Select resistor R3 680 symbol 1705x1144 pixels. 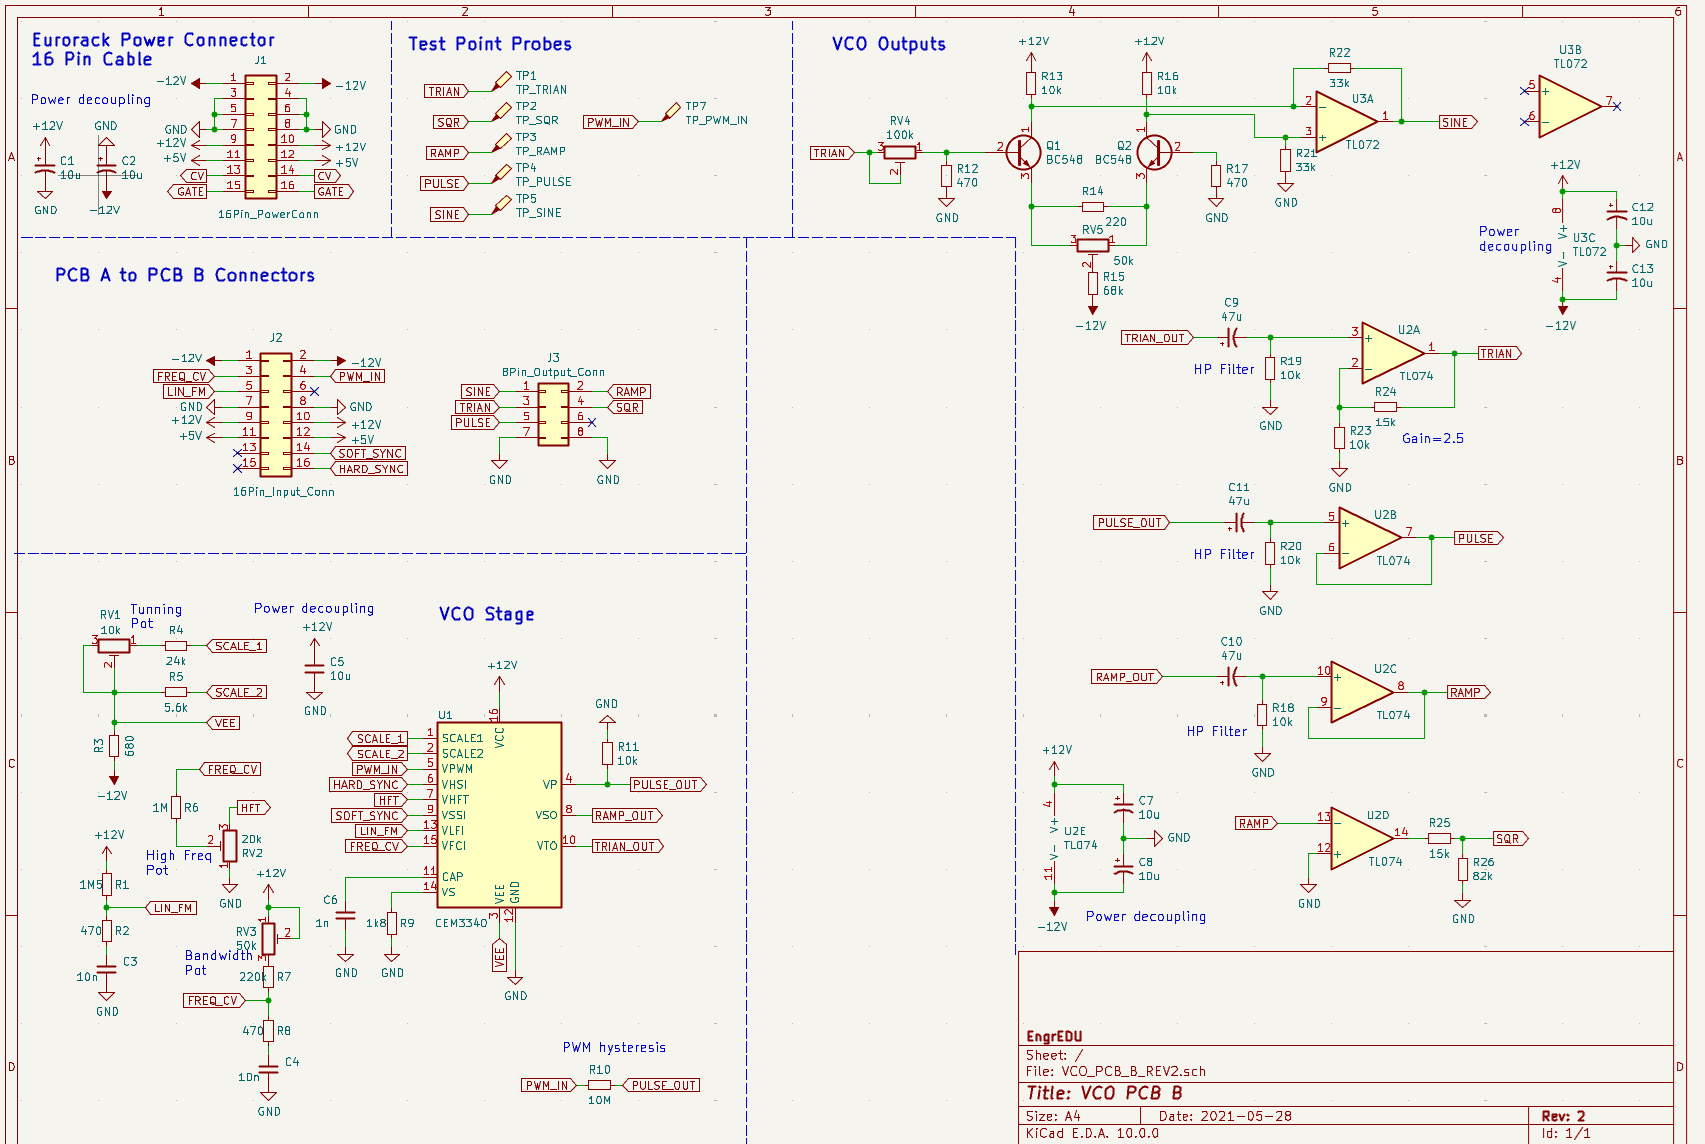[114, 745]
